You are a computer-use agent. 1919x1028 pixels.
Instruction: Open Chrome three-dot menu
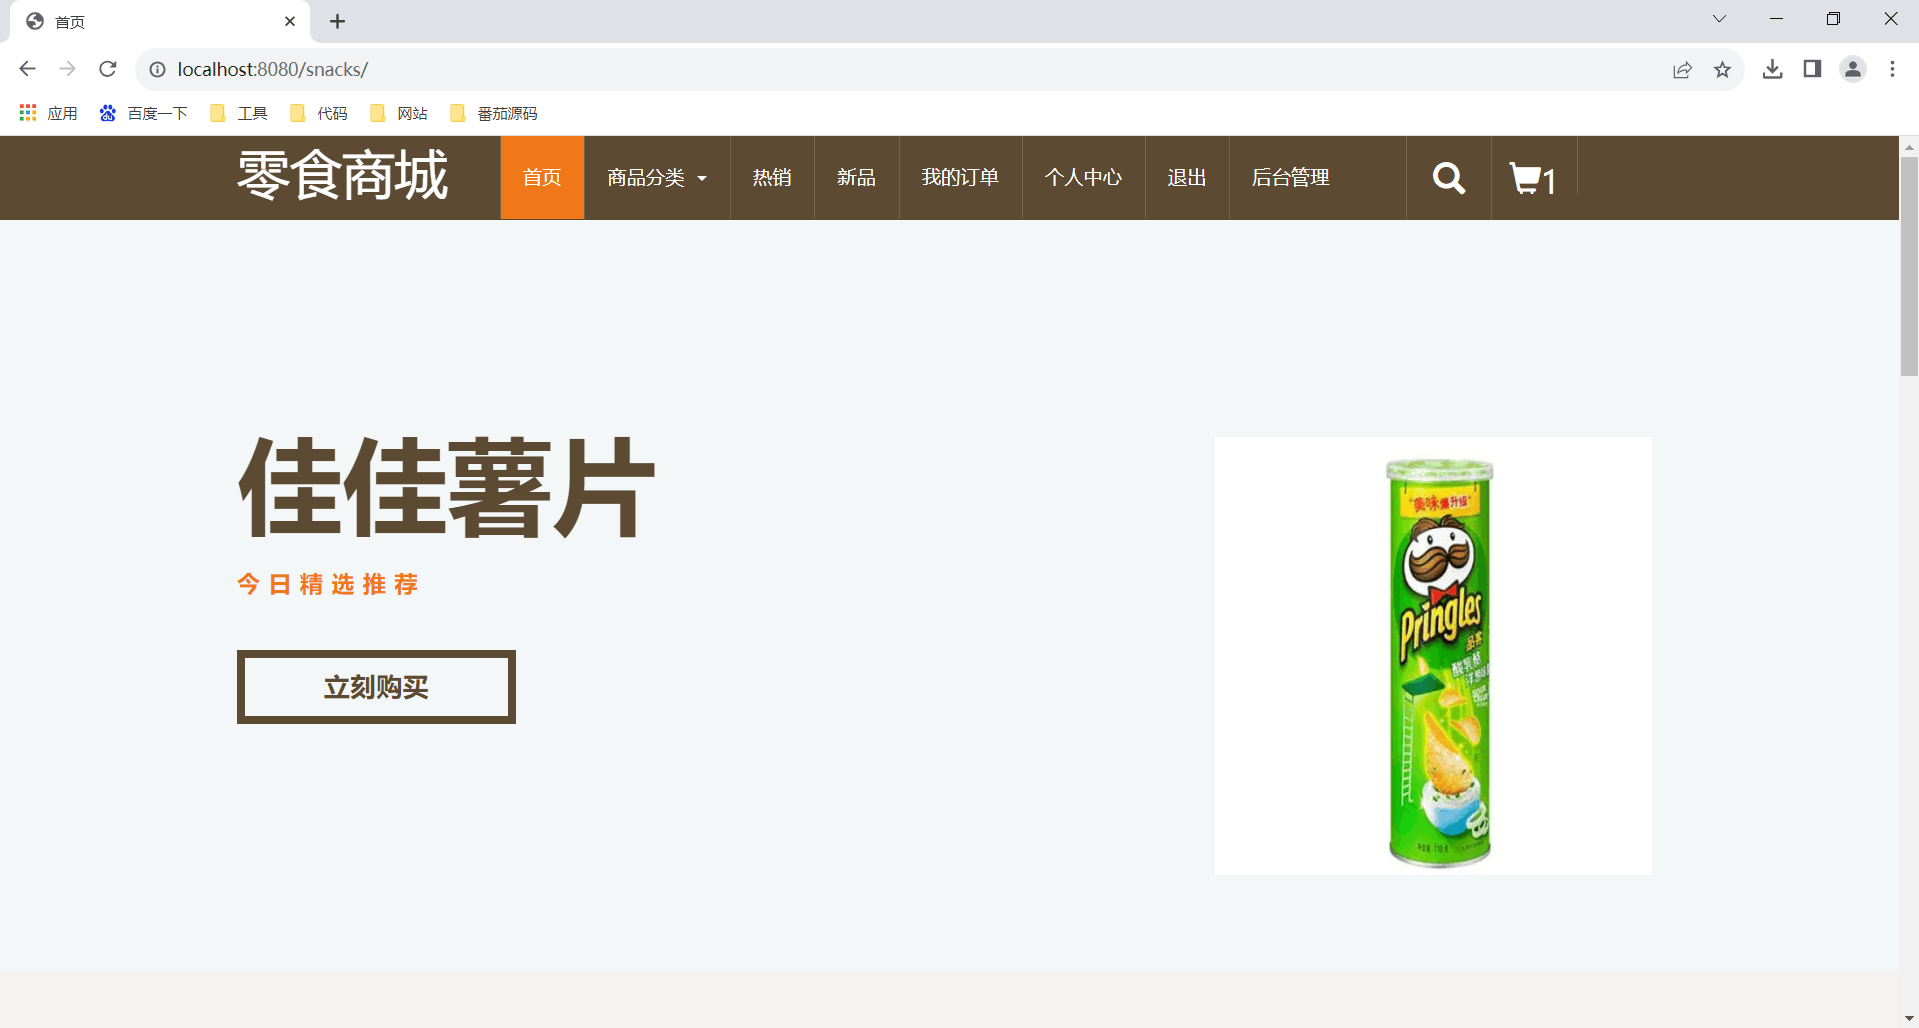(x=1892, y=69)
